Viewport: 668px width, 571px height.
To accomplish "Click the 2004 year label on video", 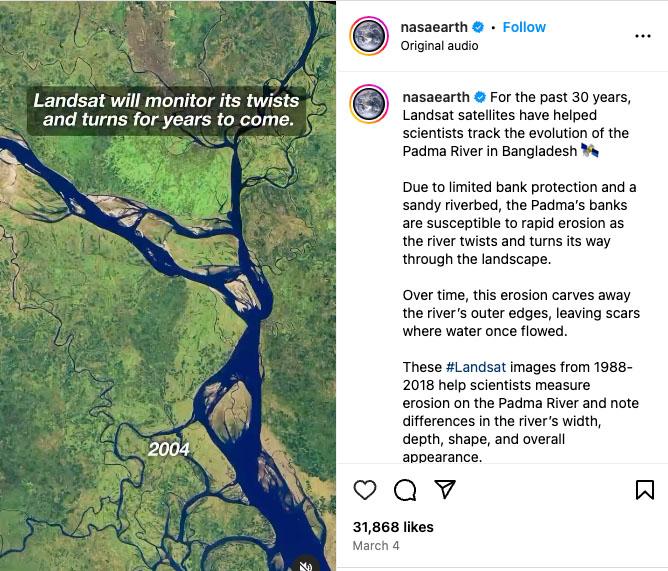I will pos(169,450).
